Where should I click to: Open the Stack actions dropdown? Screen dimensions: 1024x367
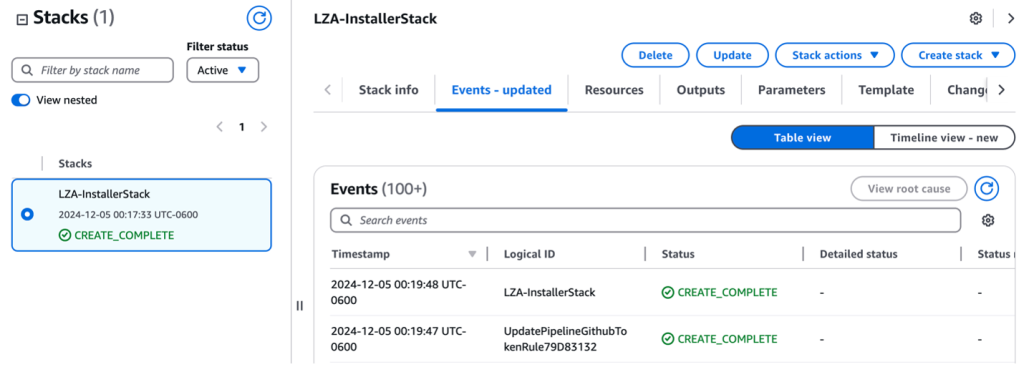(x=834, y=56)
